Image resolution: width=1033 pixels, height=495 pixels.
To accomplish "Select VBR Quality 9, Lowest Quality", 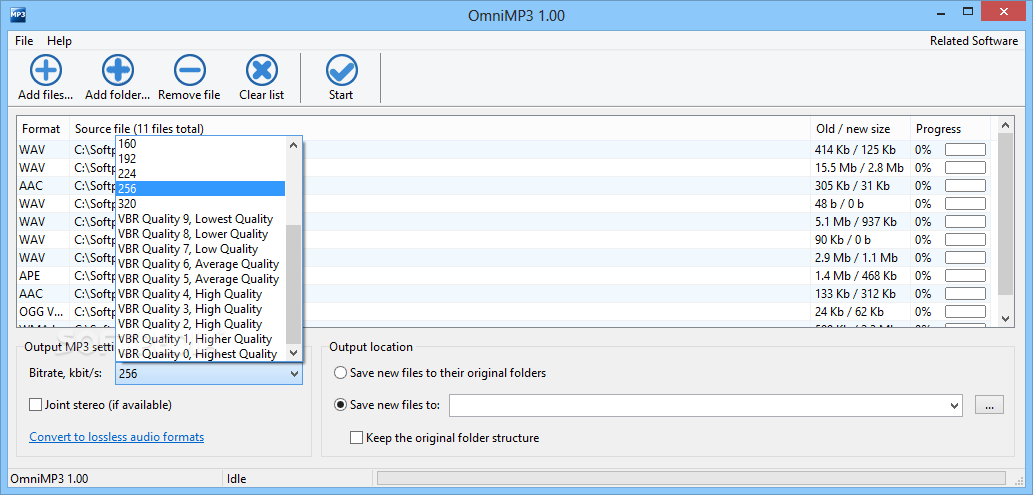I will [x=200, y=219].
